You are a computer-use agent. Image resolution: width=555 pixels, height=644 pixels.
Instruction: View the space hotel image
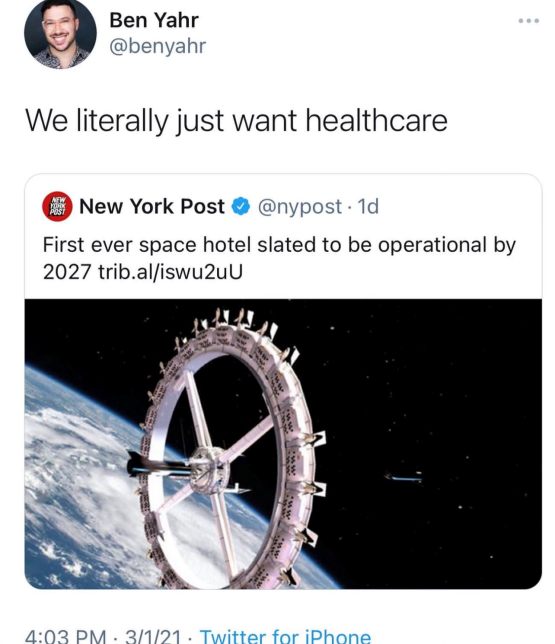(x=283, y=444)
